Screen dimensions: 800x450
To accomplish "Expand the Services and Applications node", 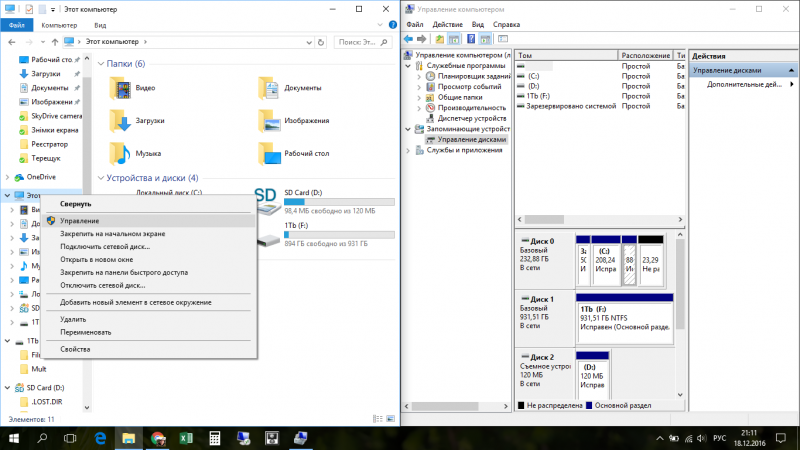I will 408,151.
